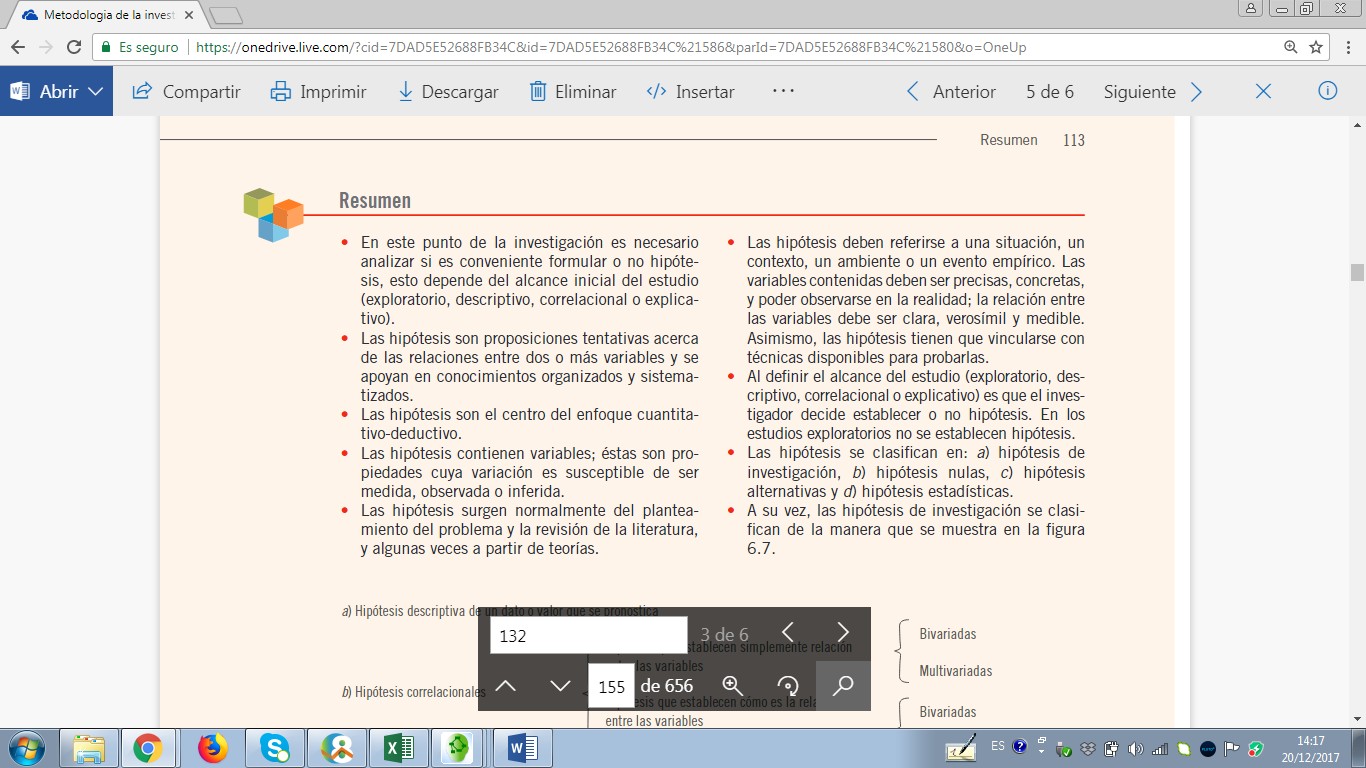Open the file info panel icon
This screenshot has height=768, width=1366.
tap(1328, 91)
